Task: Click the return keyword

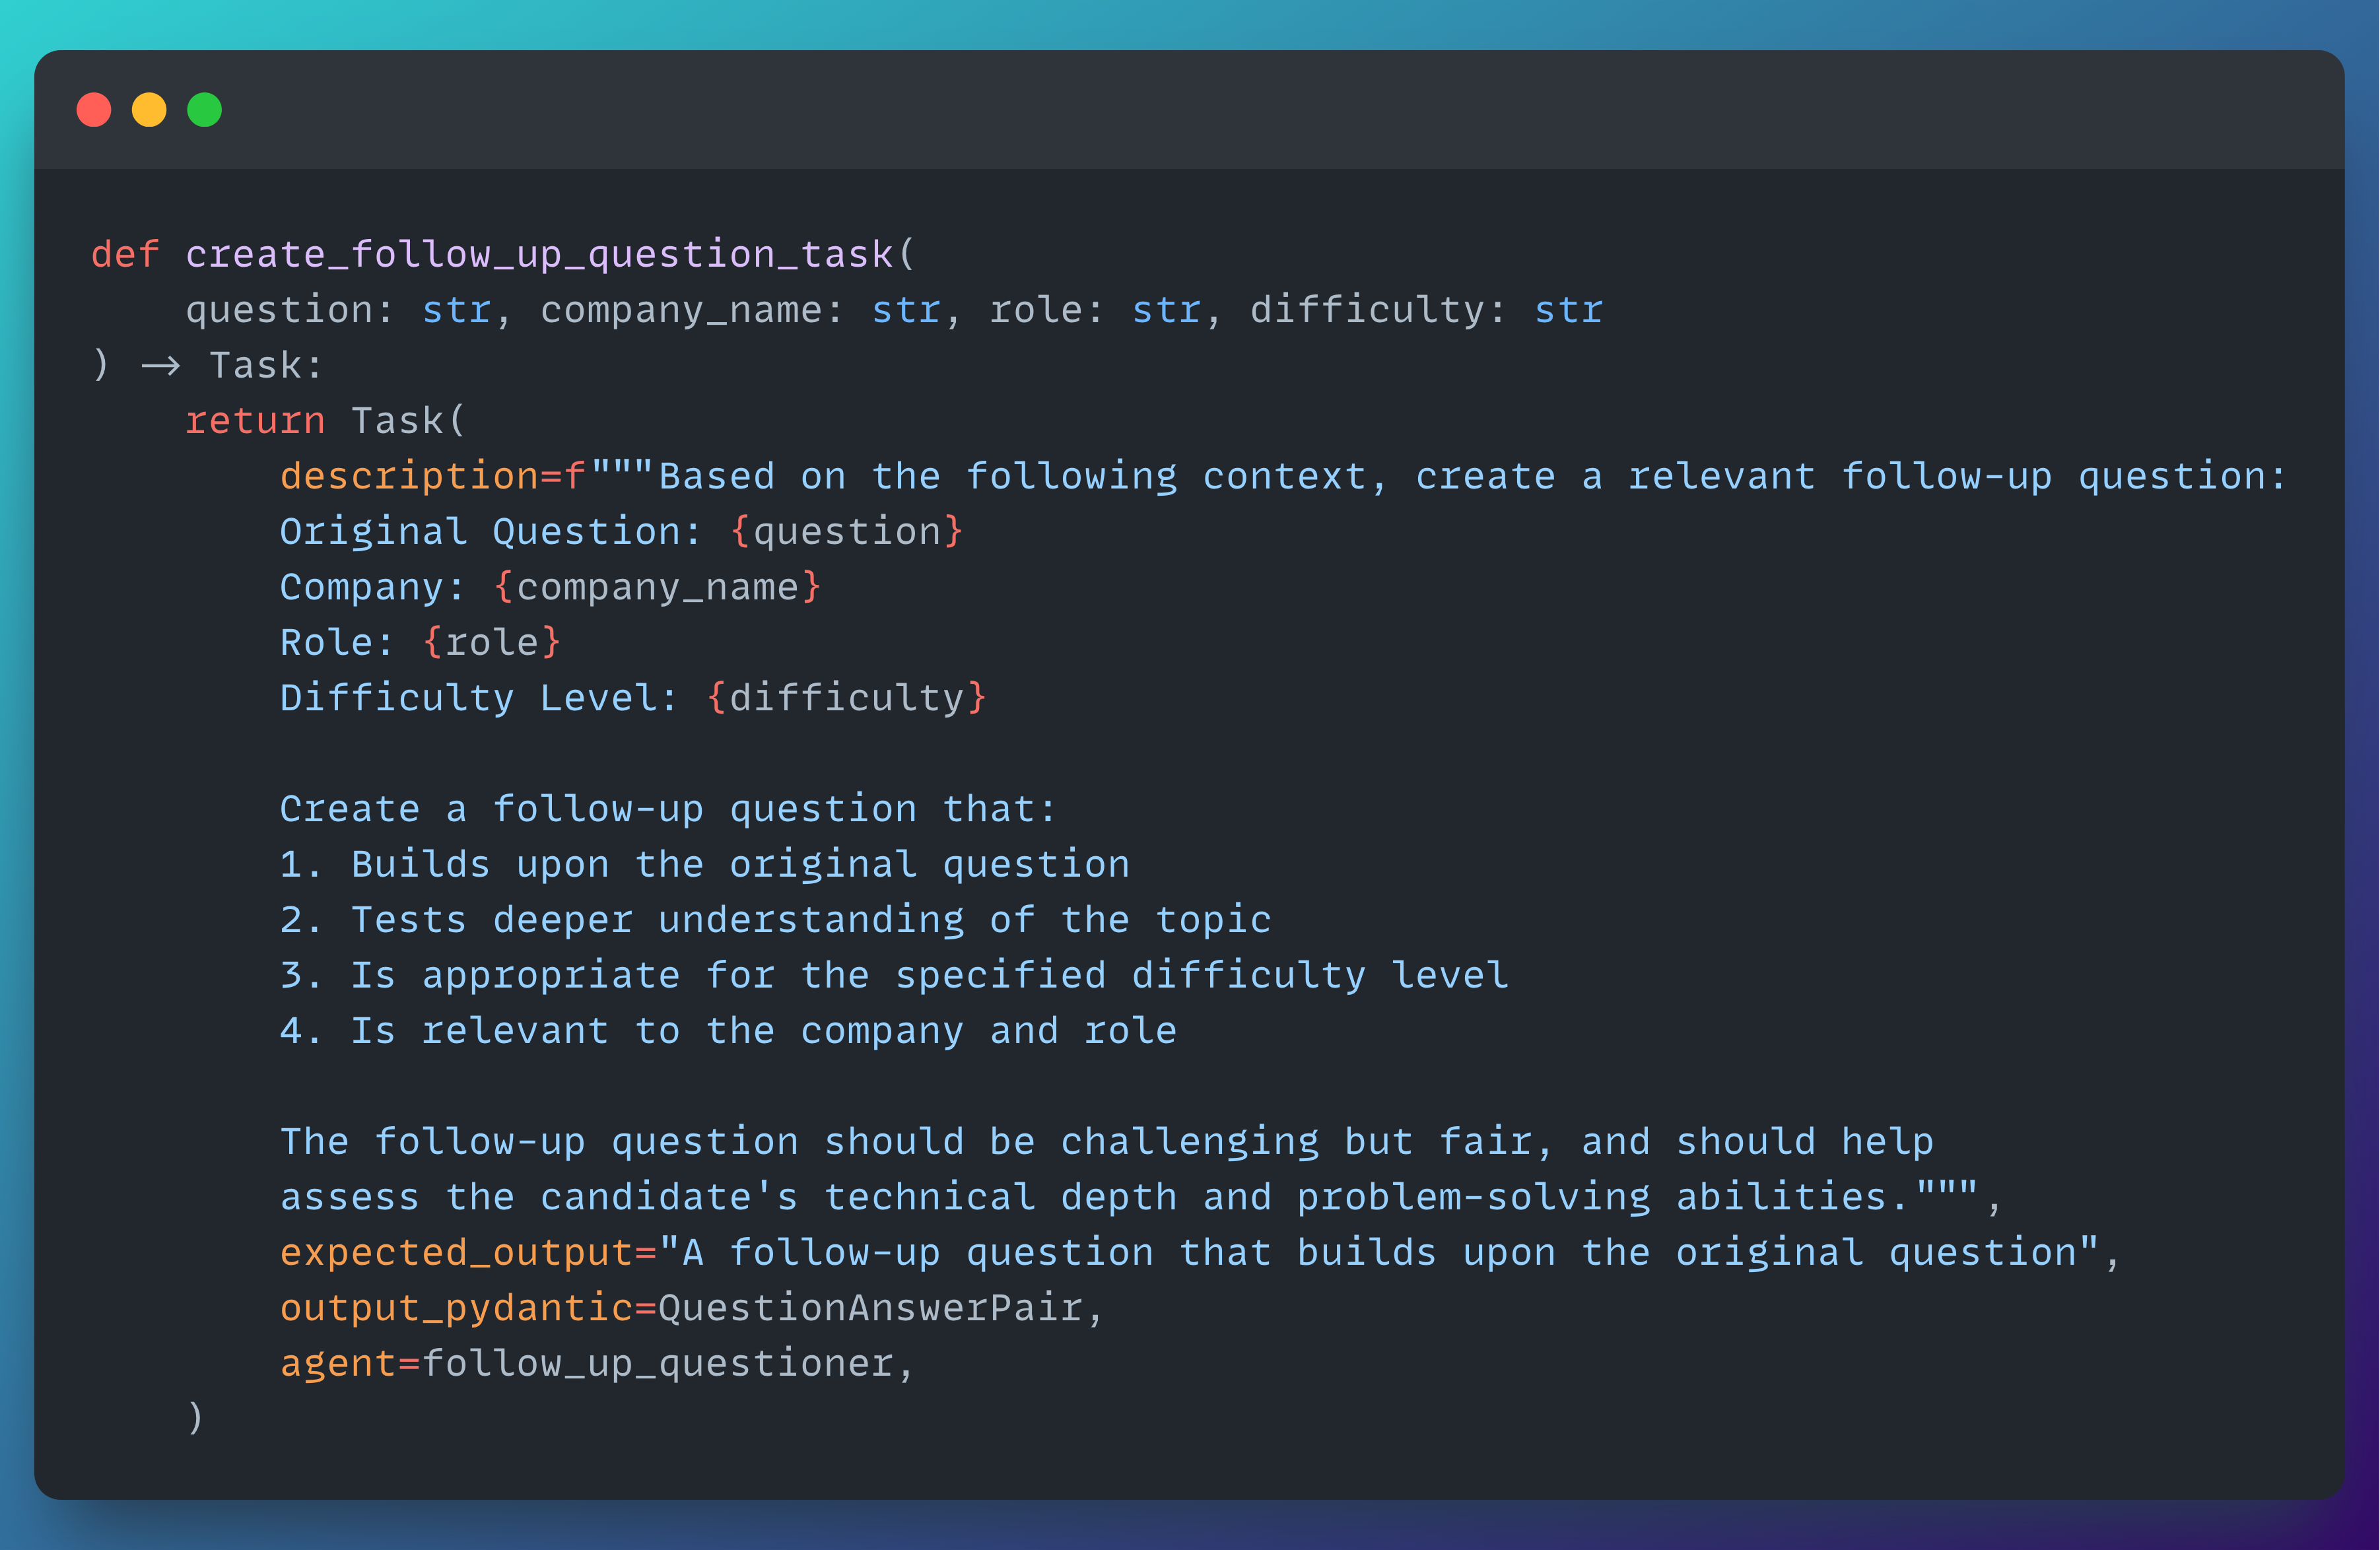Action: tap(255, 421)
